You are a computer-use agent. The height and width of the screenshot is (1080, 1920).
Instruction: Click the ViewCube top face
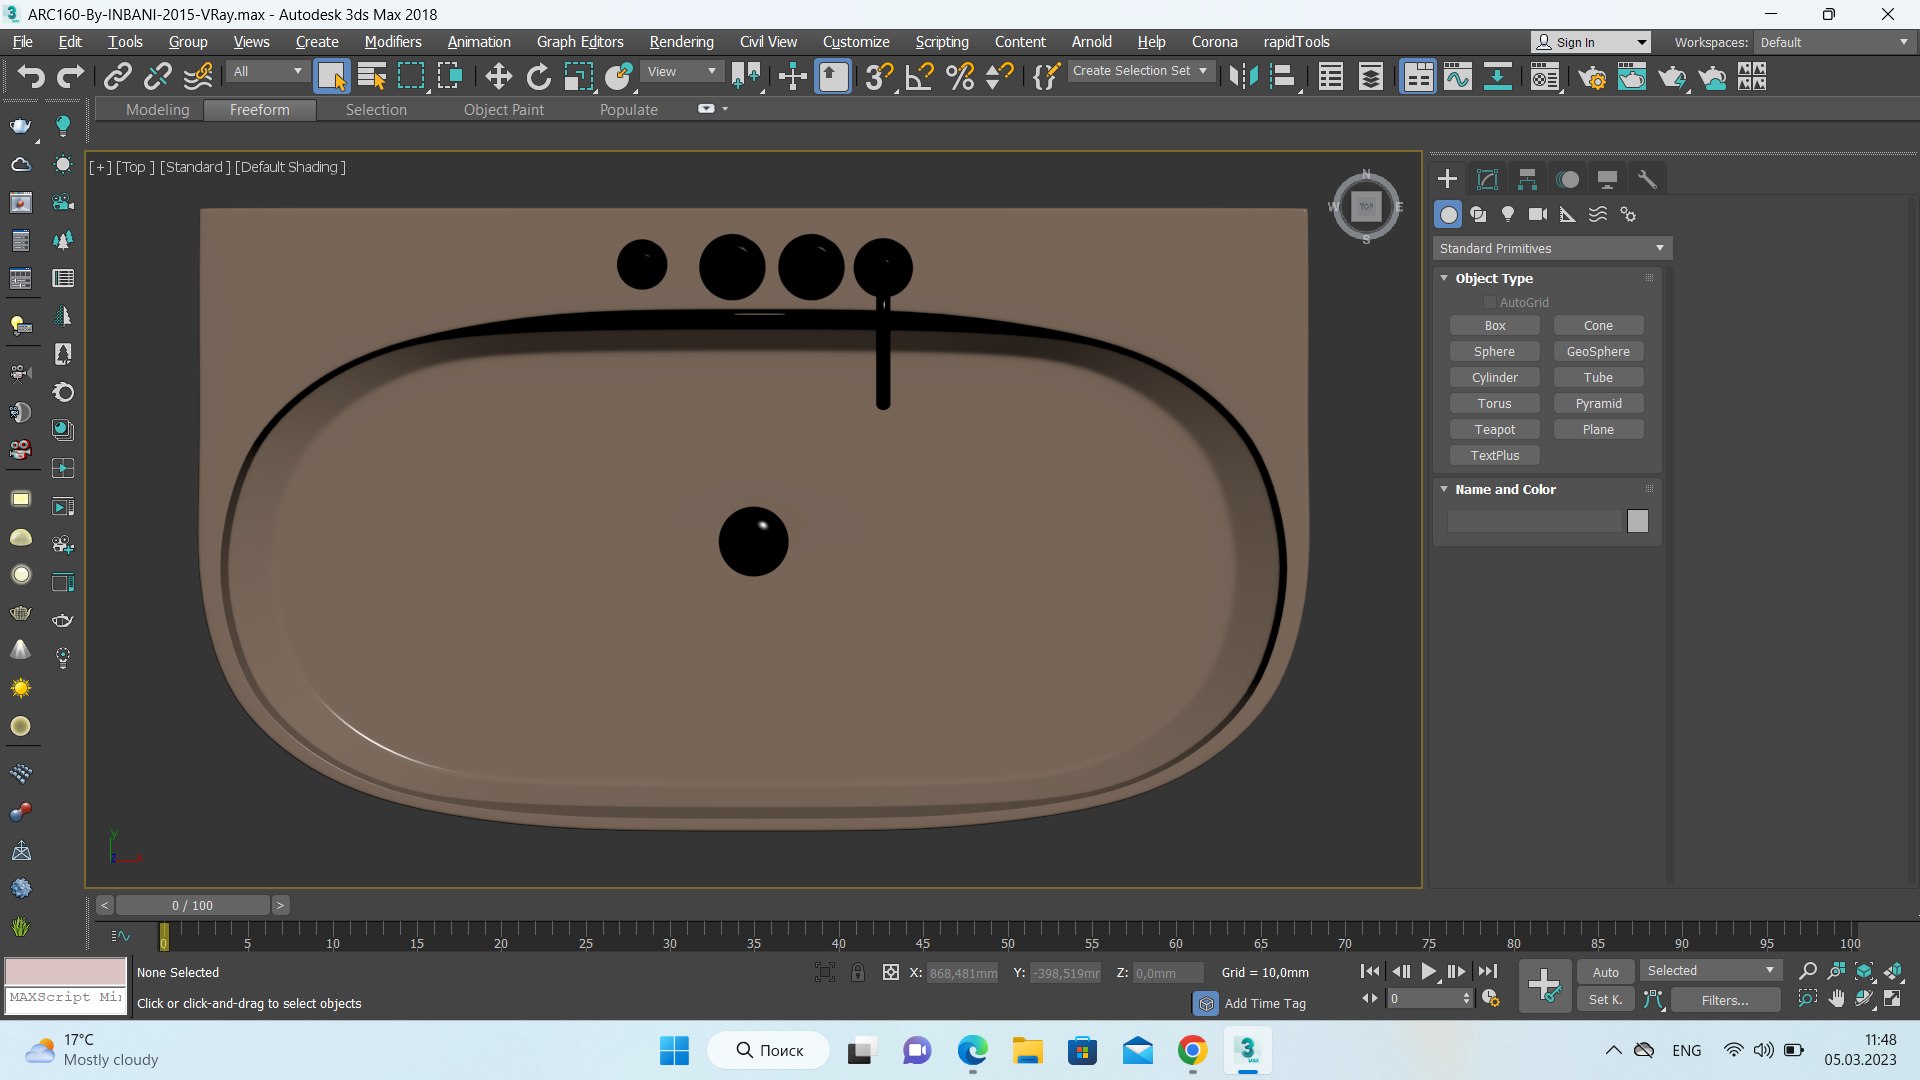[x=1366, y=207]
